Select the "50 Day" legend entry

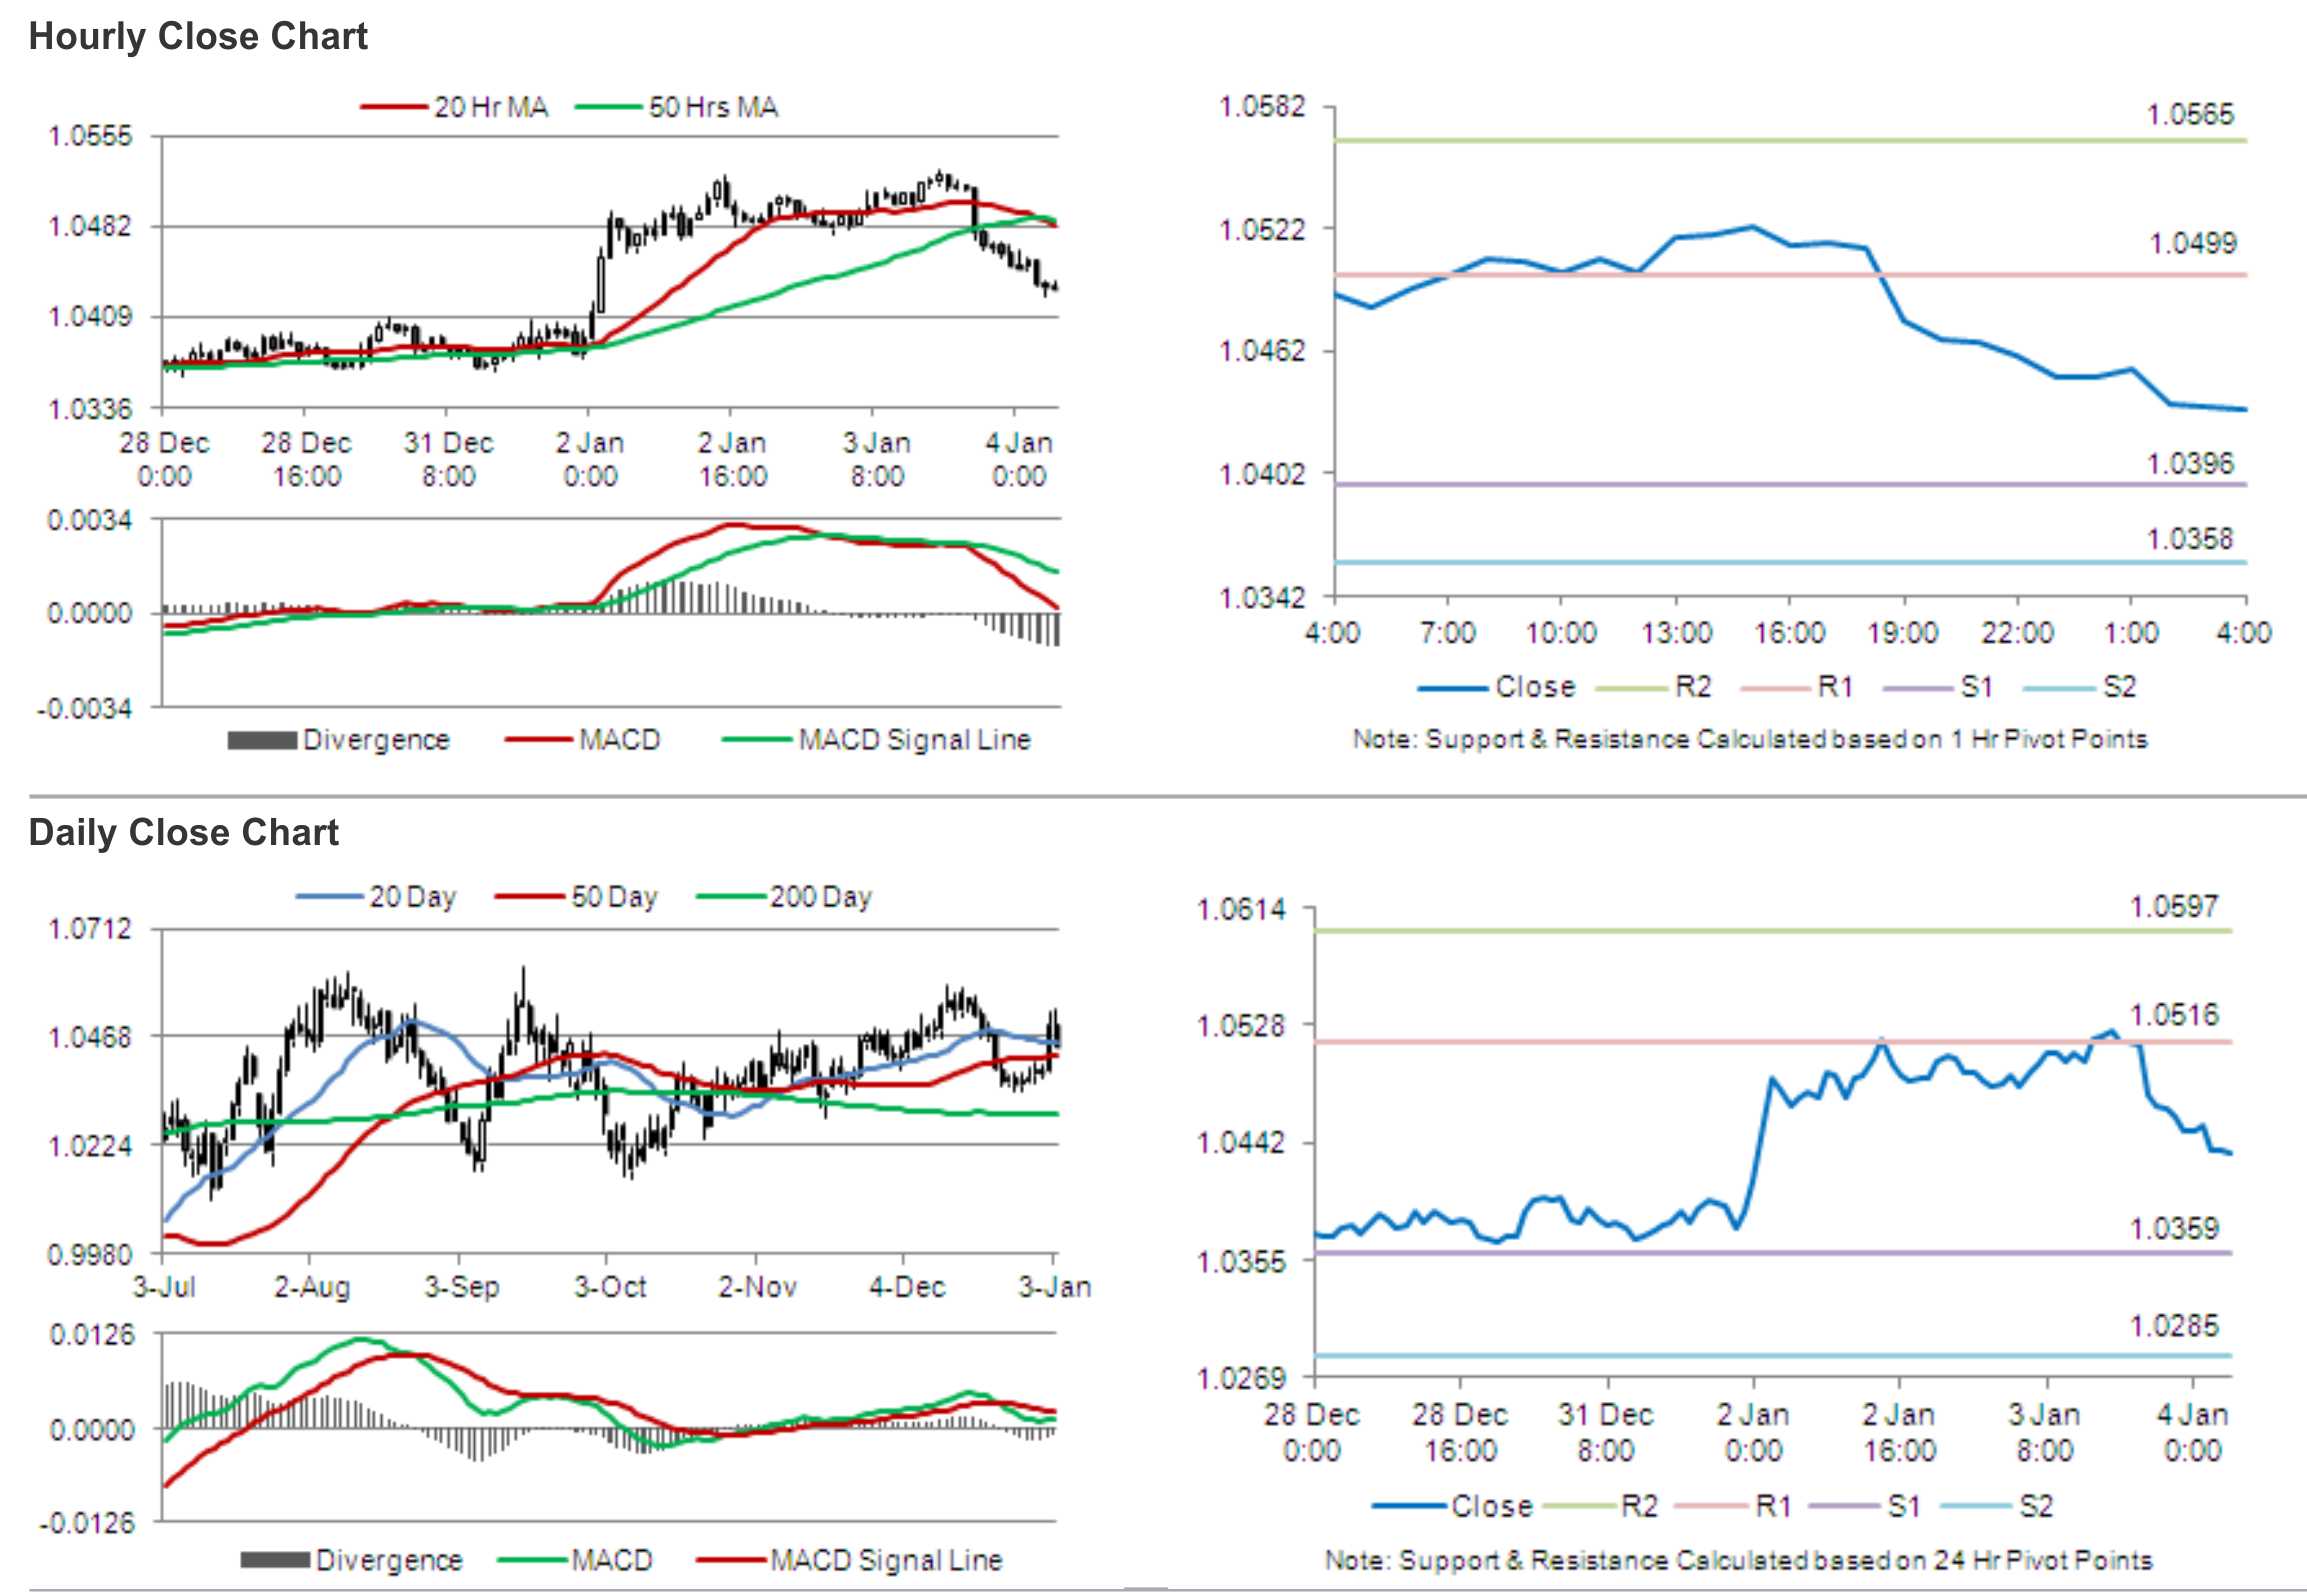pos(576,896)
